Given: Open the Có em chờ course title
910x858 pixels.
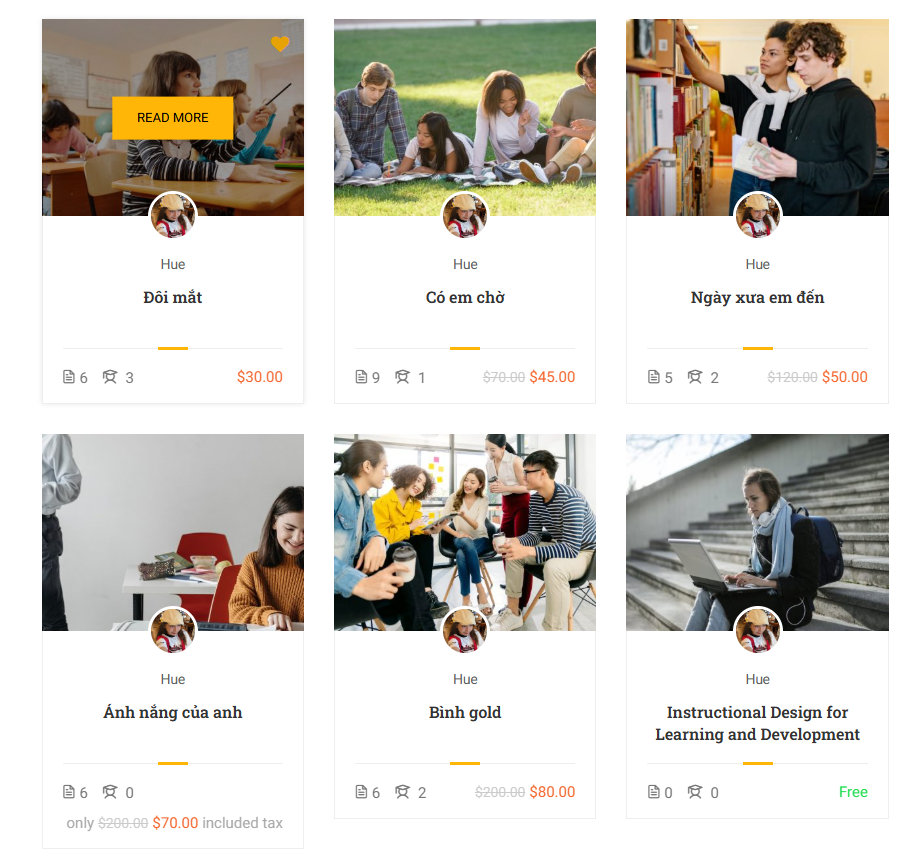Looking at the screenshot, I should 465,297.
